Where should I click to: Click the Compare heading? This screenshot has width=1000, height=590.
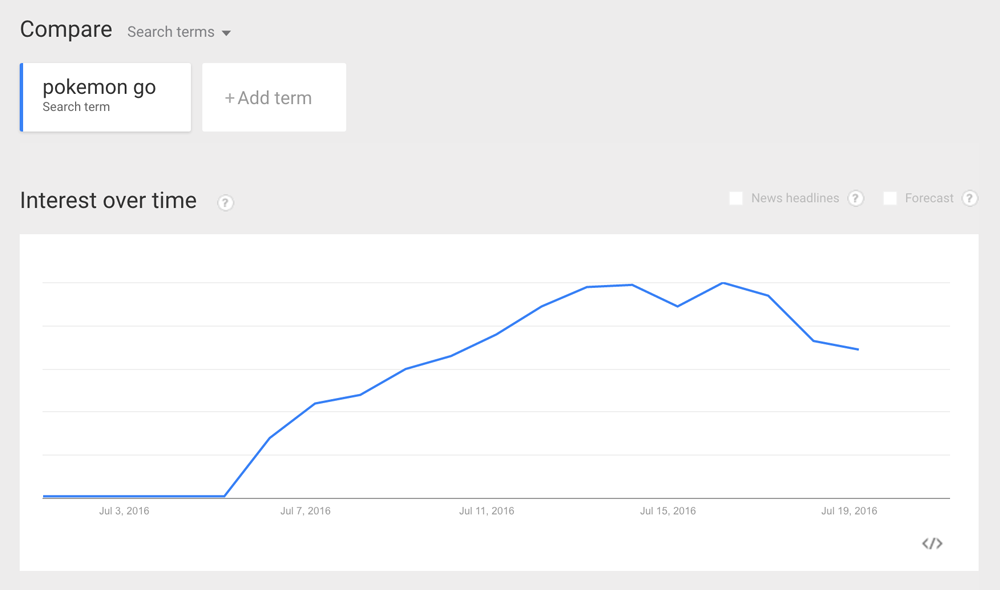tap(66, 30)
